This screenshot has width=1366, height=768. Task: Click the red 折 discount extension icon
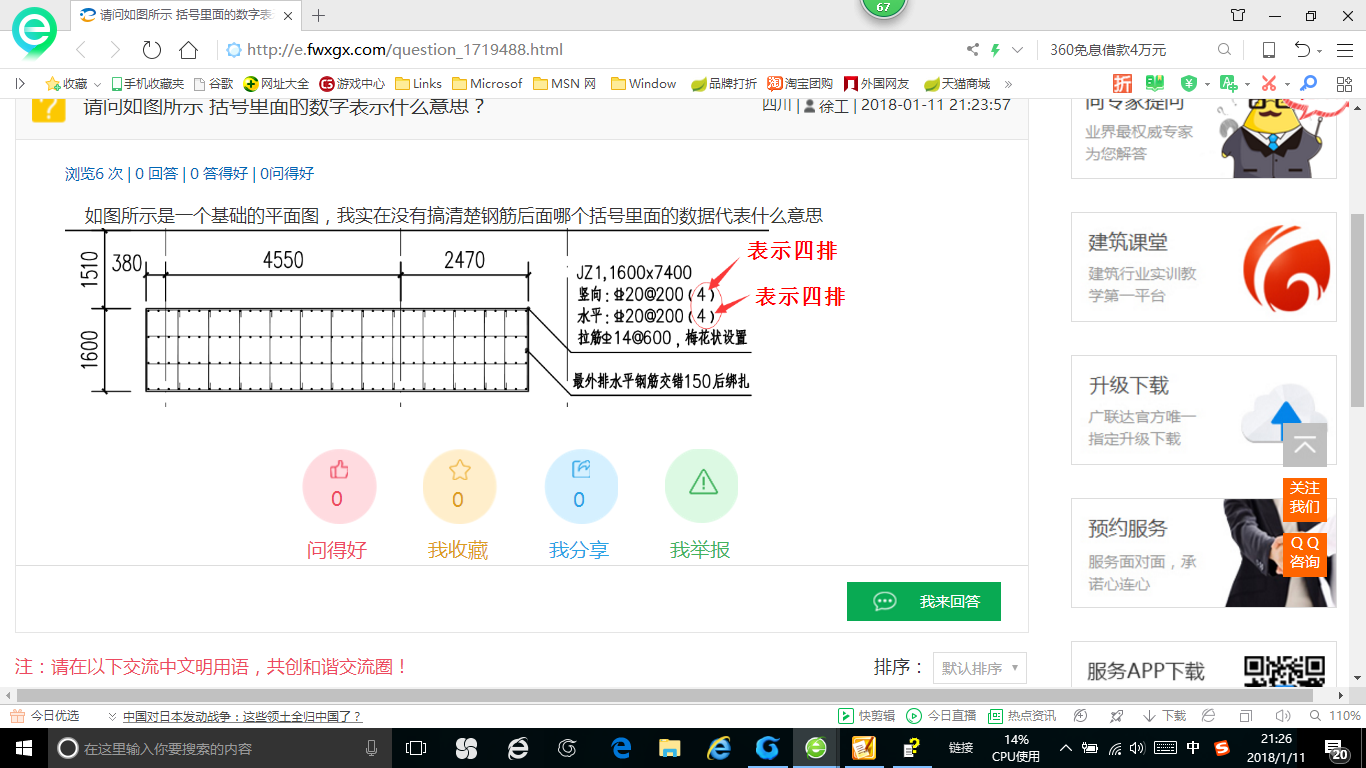tap(1123, 84)
